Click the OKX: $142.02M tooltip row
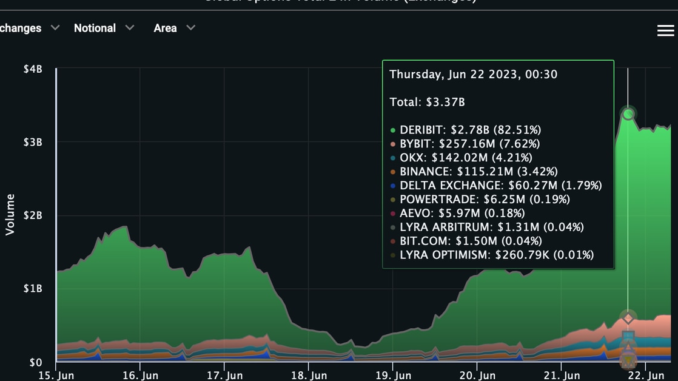Image resolution: width=678 pixels, height=381 pixels. (x=461, y=157)
